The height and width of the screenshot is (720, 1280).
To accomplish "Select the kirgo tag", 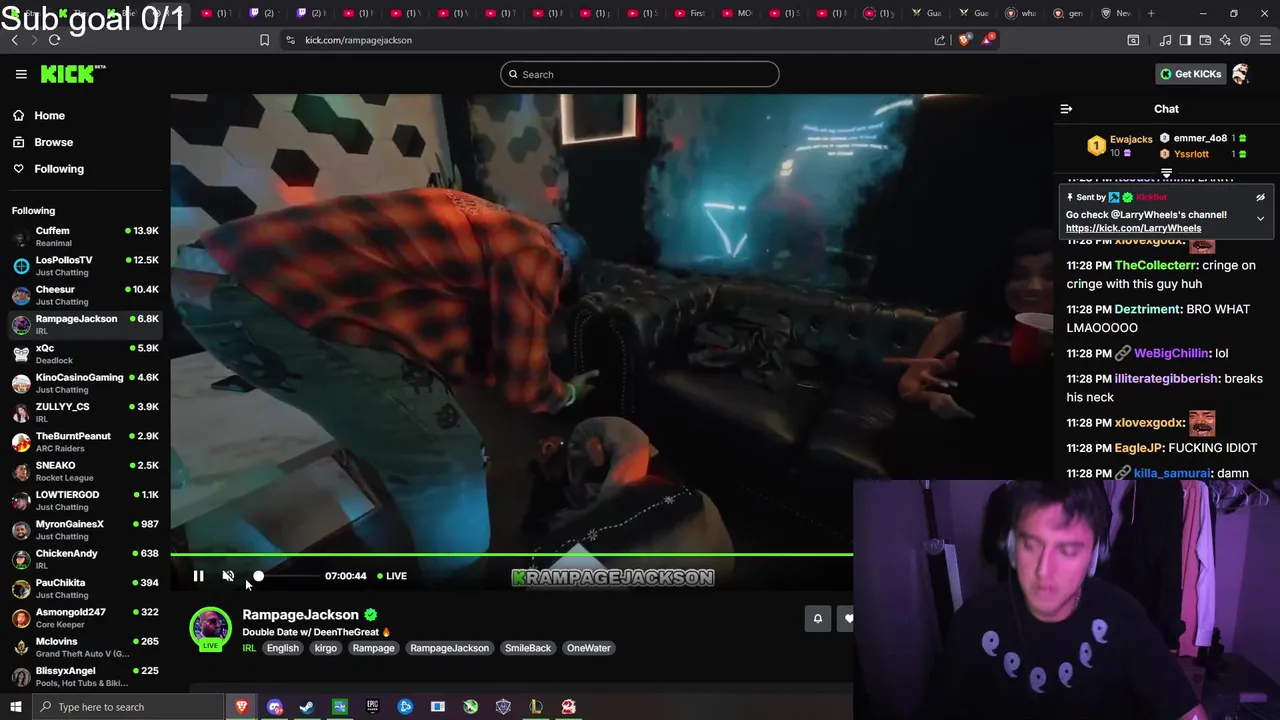I will click(x=326, y=648).
